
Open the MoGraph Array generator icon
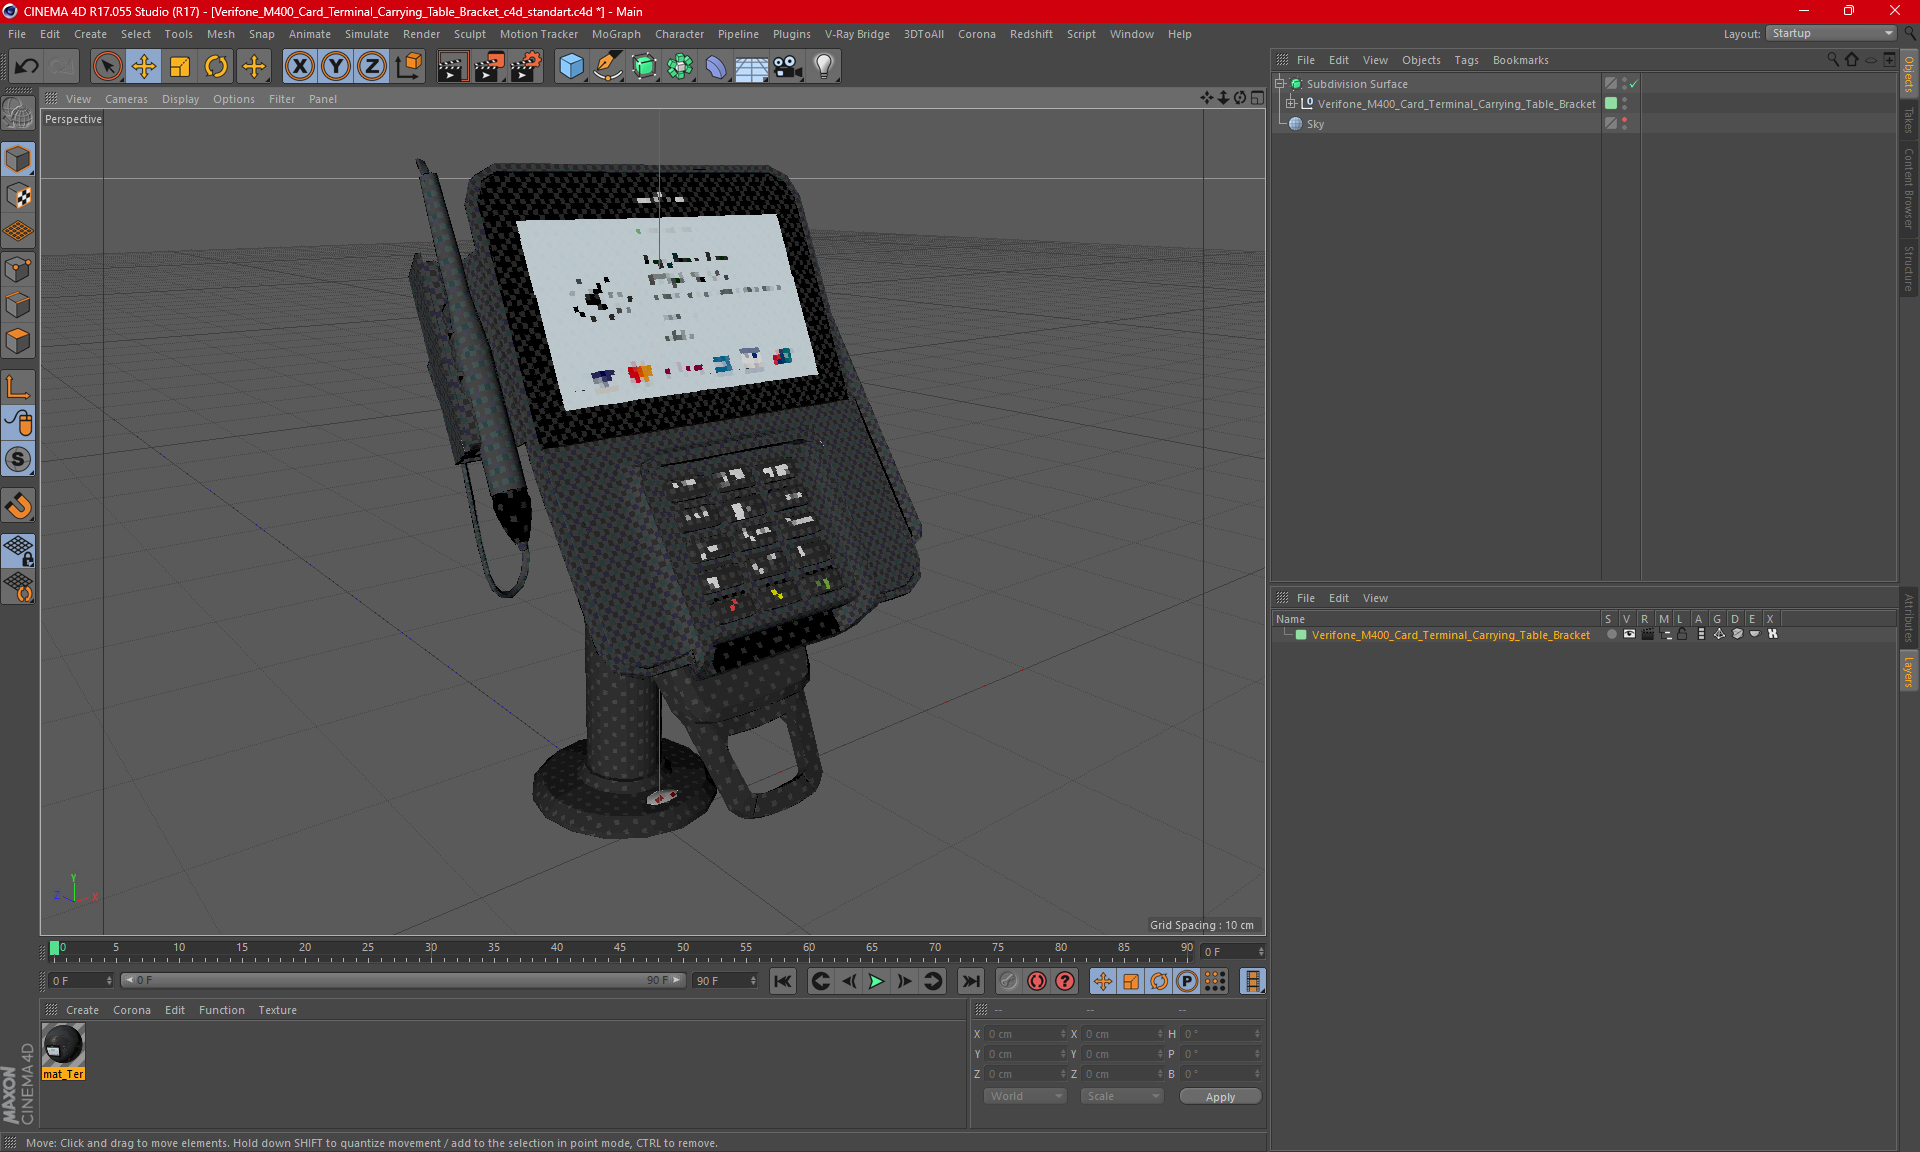click(x=680, y=67)
